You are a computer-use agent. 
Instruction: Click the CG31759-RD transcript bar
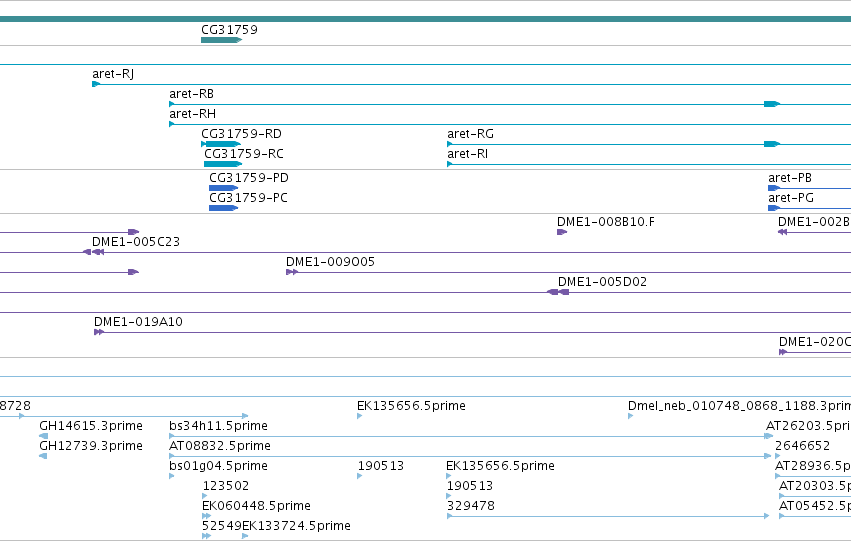pyautogui.click(x=221, y=144)
